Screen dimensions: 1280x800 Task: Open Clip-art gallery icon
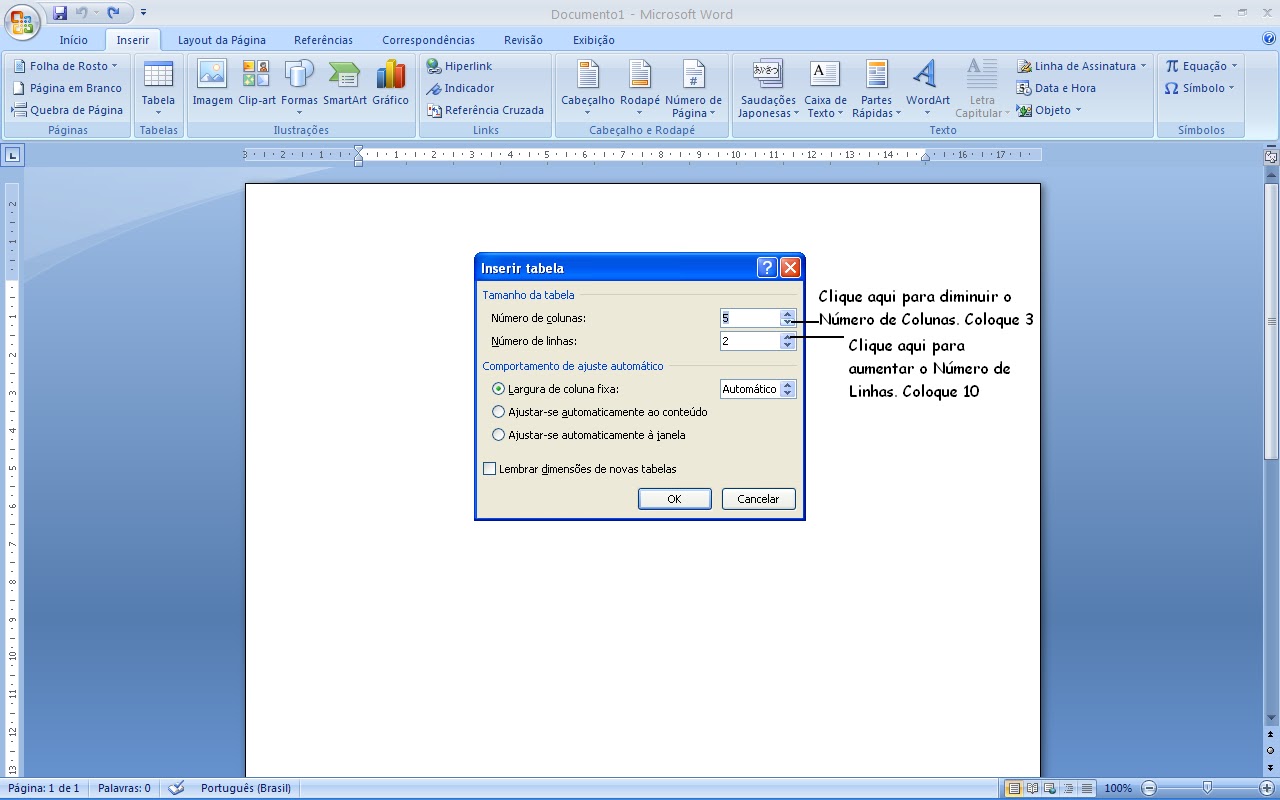[x=256, y=74]
